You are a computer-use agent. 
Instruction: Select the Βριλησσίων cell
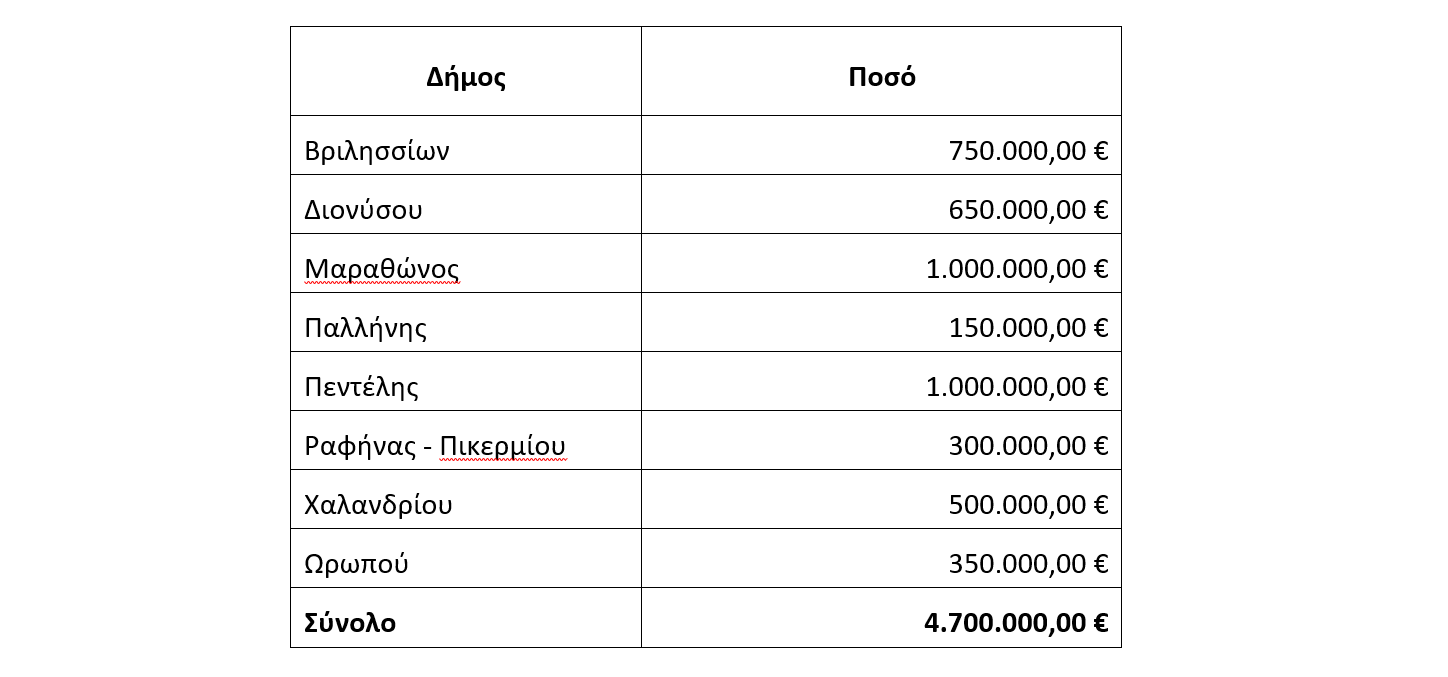tap(466, 145)
